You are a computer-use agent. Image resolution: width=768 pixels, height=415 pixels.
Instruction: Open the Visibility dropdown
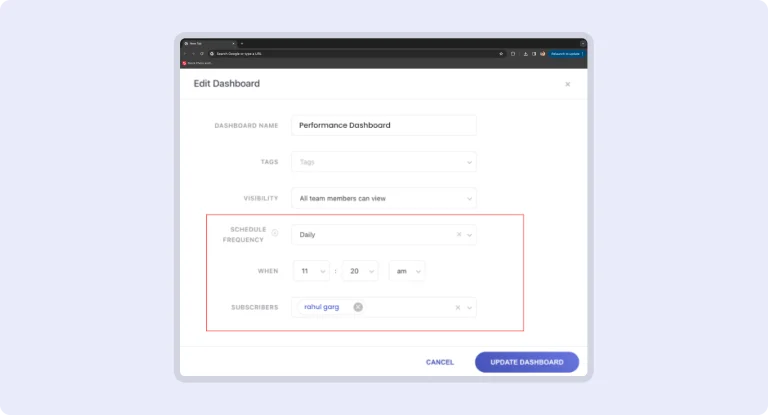[x=469, y=198]
